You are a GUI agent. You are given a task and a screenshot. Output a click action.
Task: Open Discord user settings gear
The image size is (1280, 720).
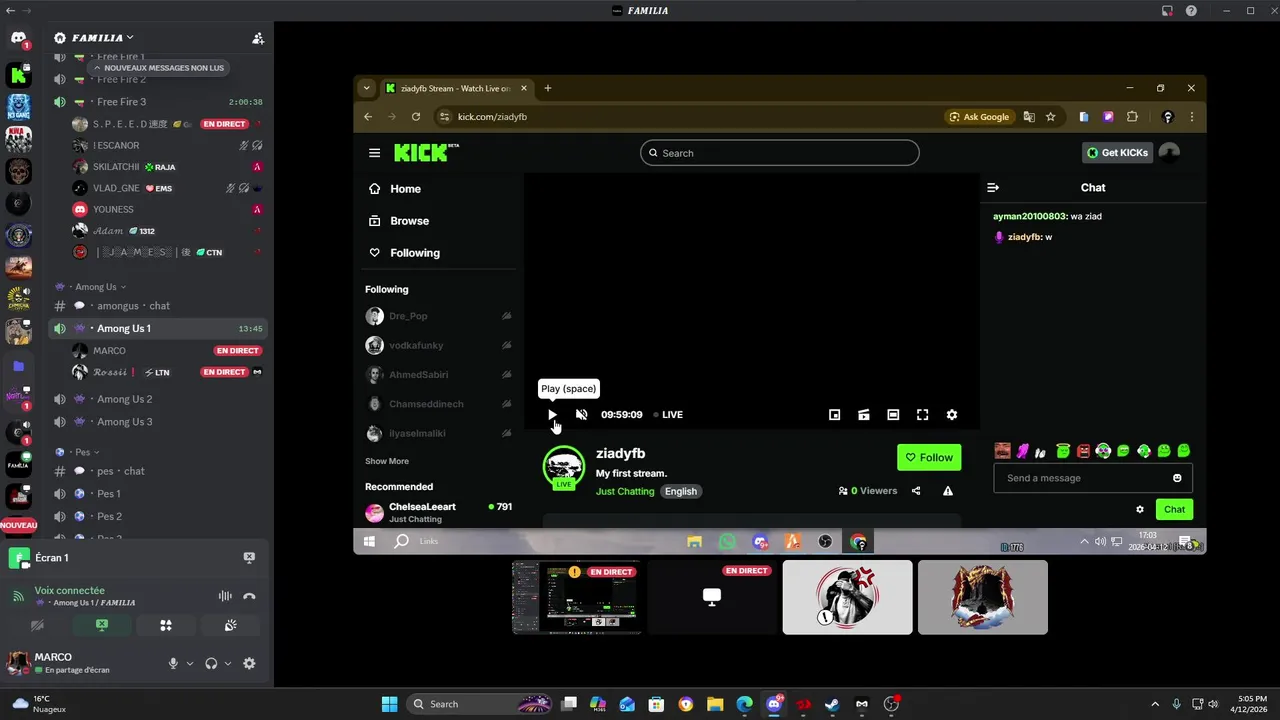(249, 664)
